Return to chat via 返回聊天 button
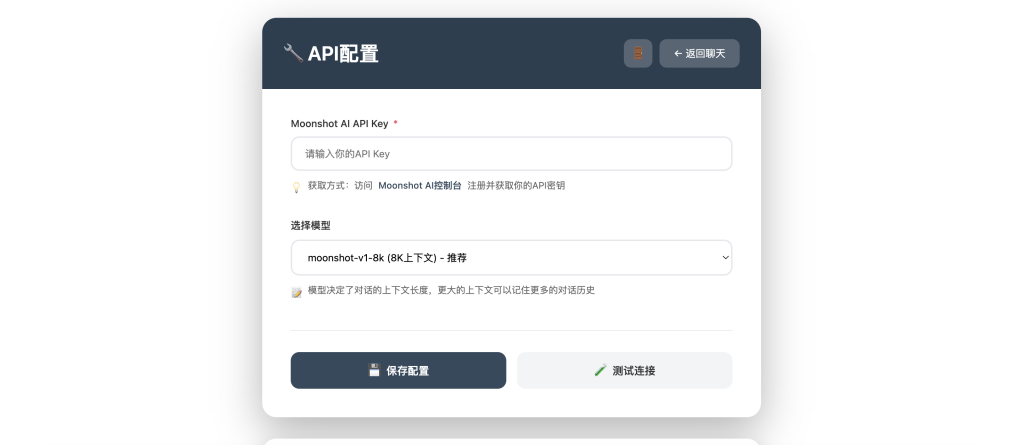 (699, 53)
